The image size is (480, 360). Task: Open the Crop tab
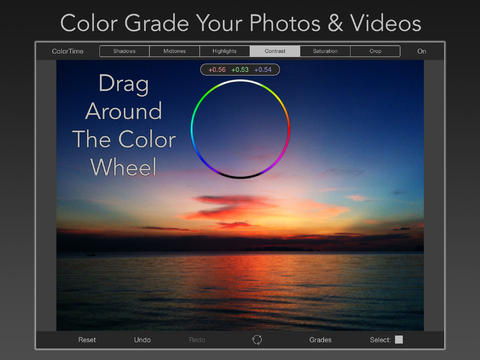click(375, 51)
